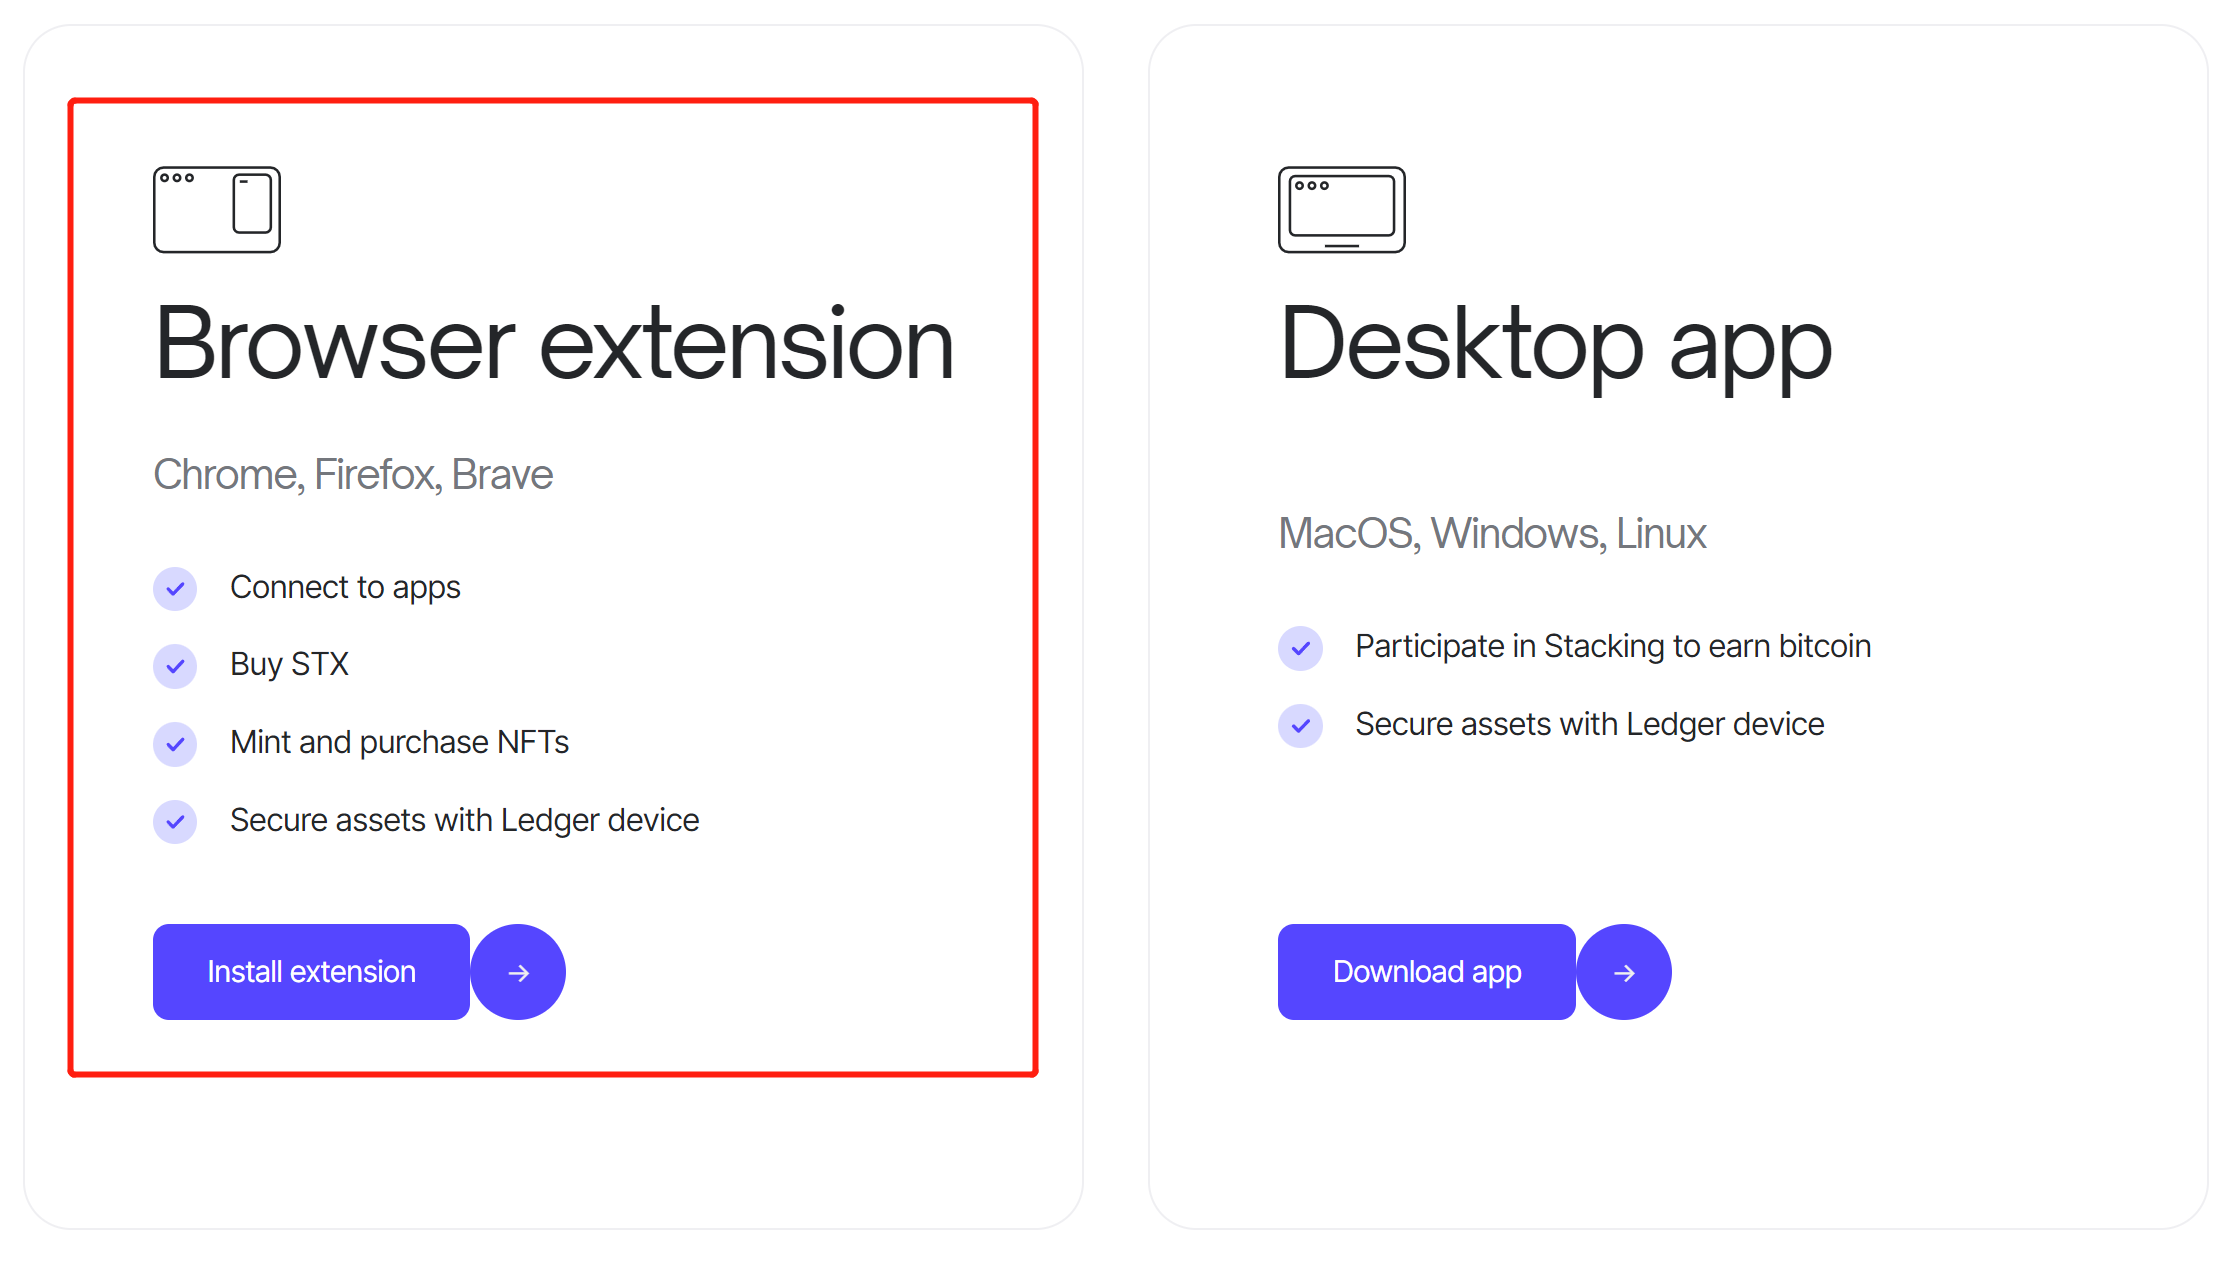
Task: Toggle the Mint and purchase NFTs checkmark
Action: [176, 741]
